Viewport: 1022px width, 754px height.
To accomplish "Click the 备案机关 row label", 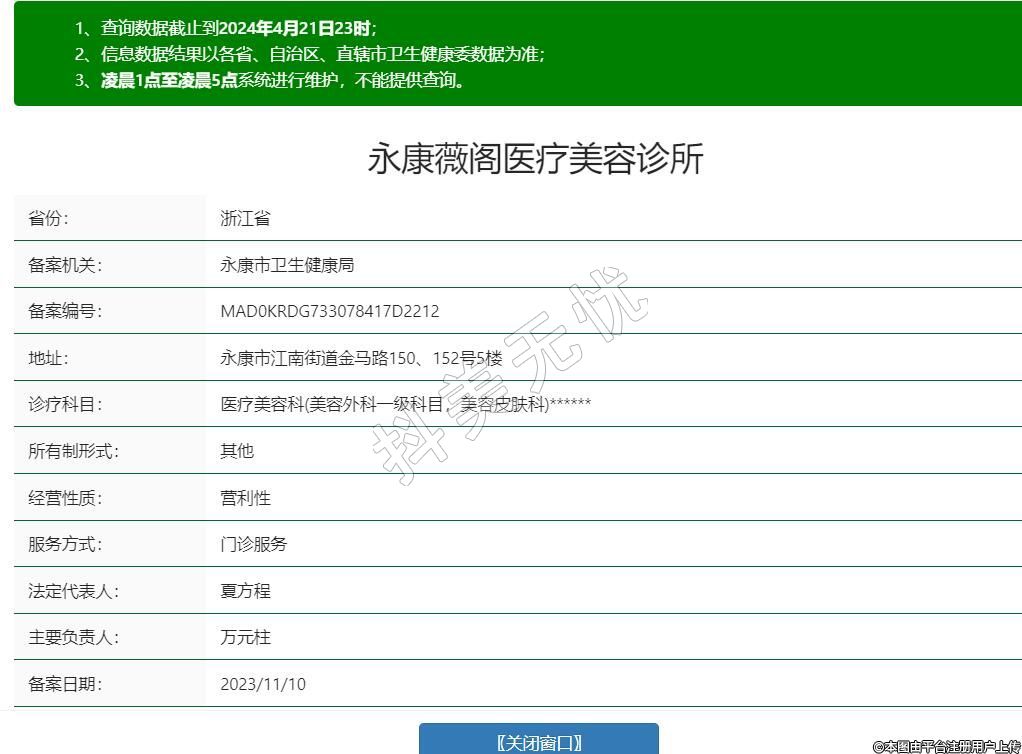I will (x=65, y=265).
